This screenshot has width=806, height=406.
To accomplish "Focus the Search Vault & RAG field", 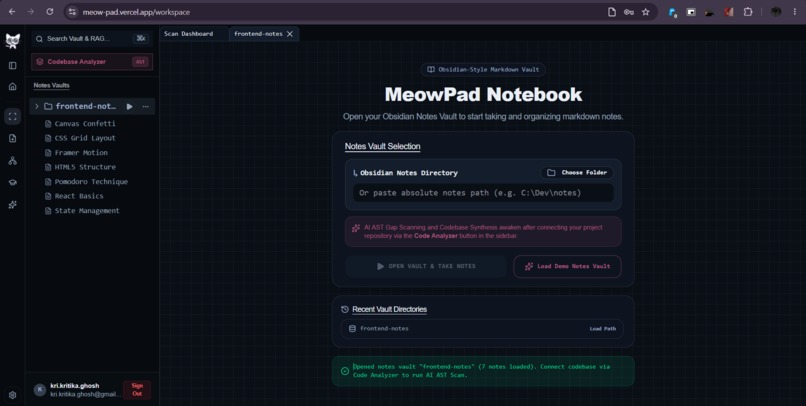I will point(92,39).
